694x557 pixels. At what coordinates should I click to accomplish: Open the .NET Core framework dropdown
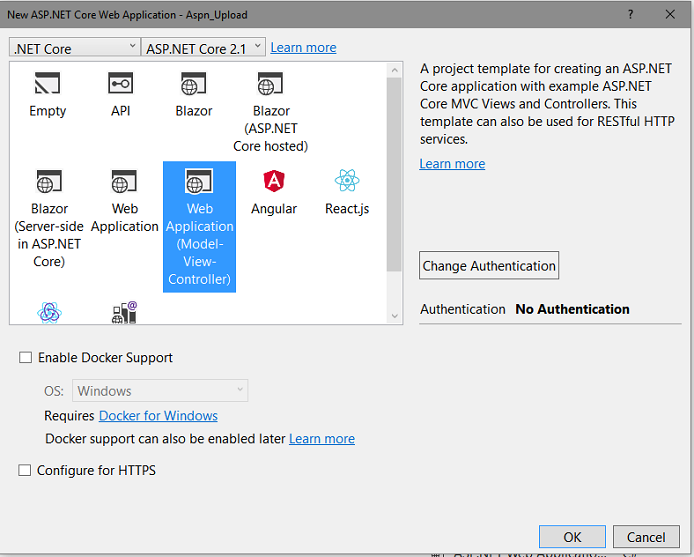74,47
